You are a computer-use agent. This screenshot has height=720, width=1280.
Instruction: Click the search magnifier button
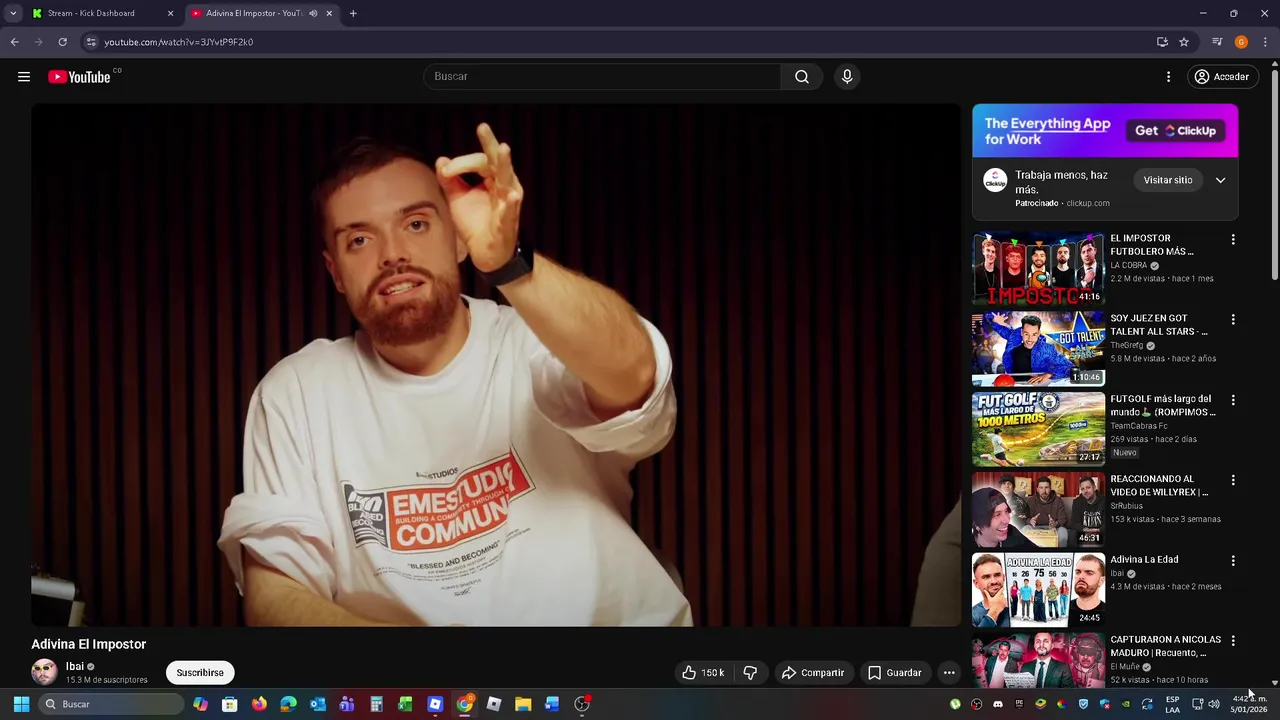point(802,77)
